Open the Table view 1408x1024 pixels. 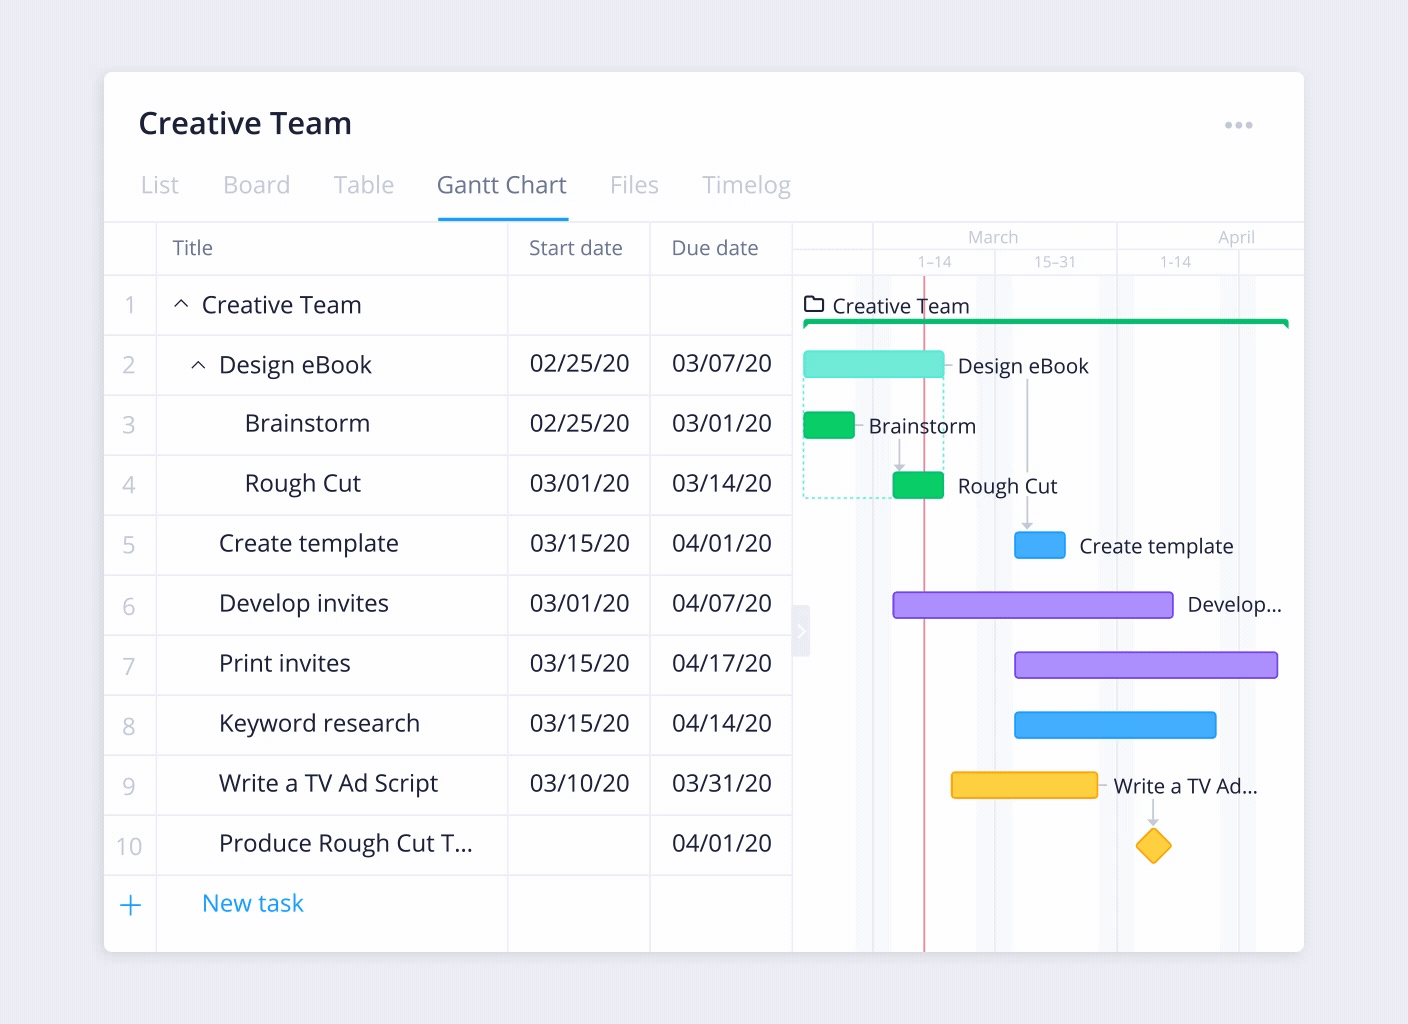pyautogui.click(x=364, y=185)
